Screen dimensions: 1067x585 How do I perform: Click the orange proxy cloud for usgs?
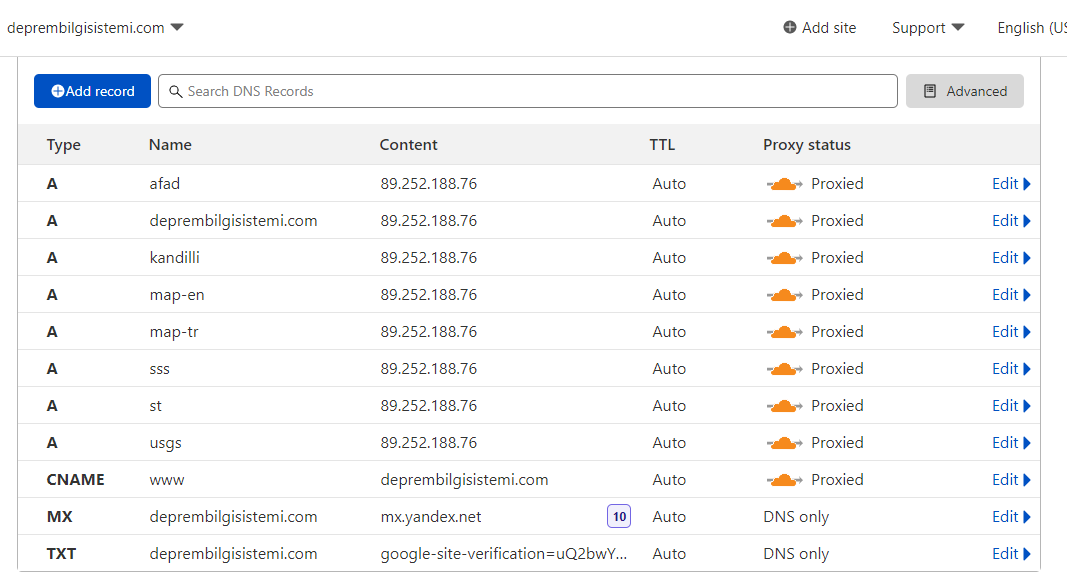coord(784,443)
